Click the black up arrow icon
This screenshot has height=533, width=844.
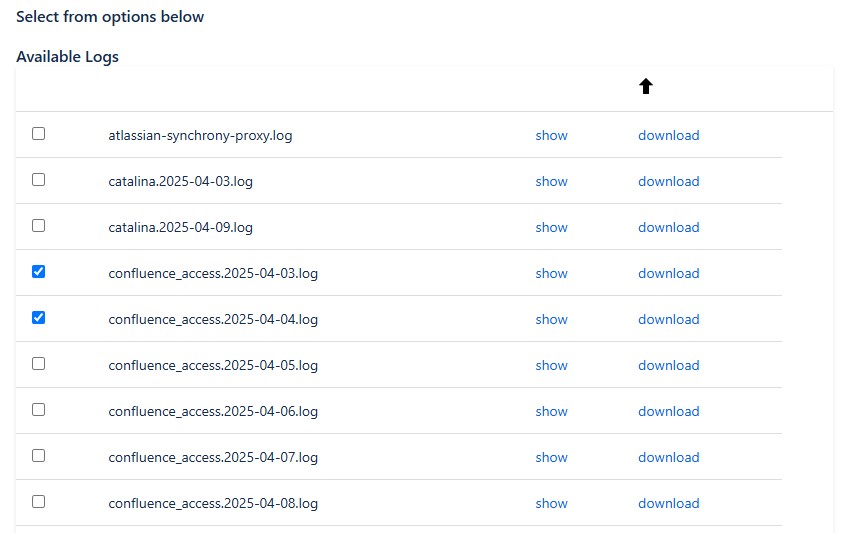(645, 87)
